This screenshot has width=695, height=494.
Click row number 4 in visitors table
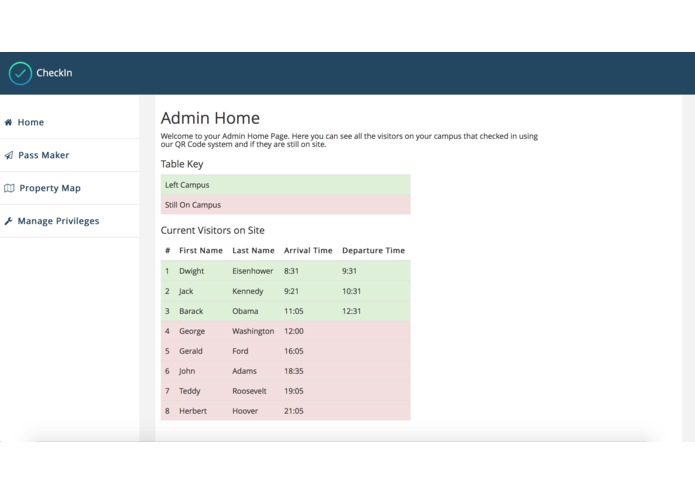(167, 331)
